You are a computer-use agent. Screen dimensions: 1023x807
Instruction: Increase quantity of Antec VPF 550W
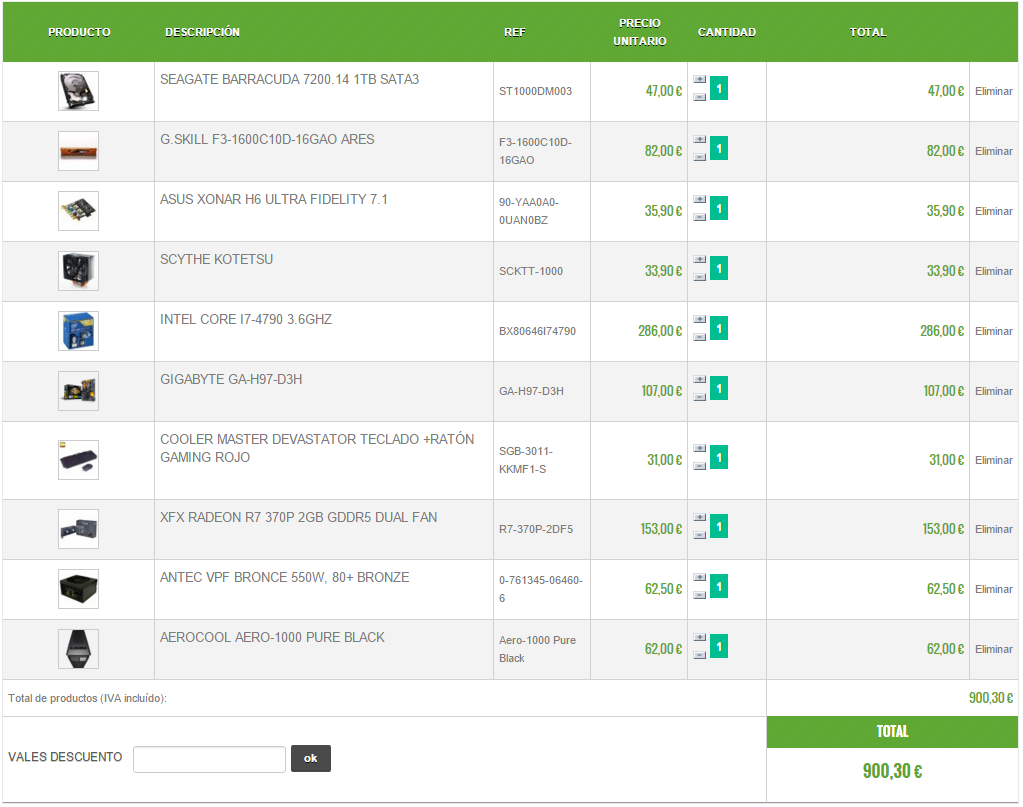(699, 578)
